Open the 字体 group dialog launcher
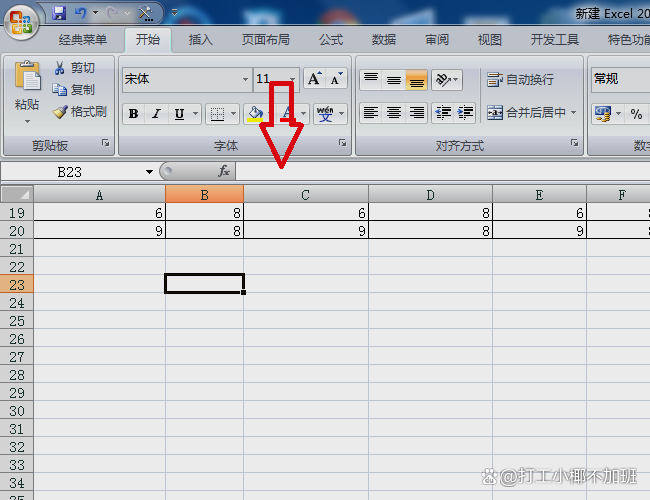650x500 pixels. pyautogui.click(x=342, y=143)
